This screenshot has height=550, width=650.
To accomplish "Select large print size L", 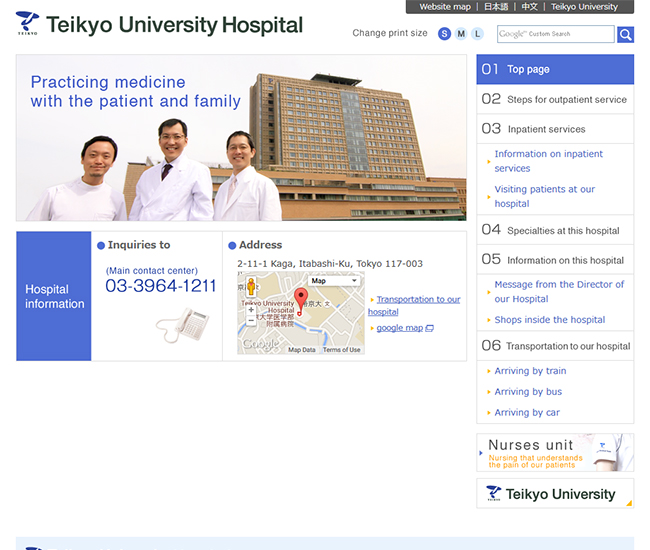I will [x=478, y=34].
